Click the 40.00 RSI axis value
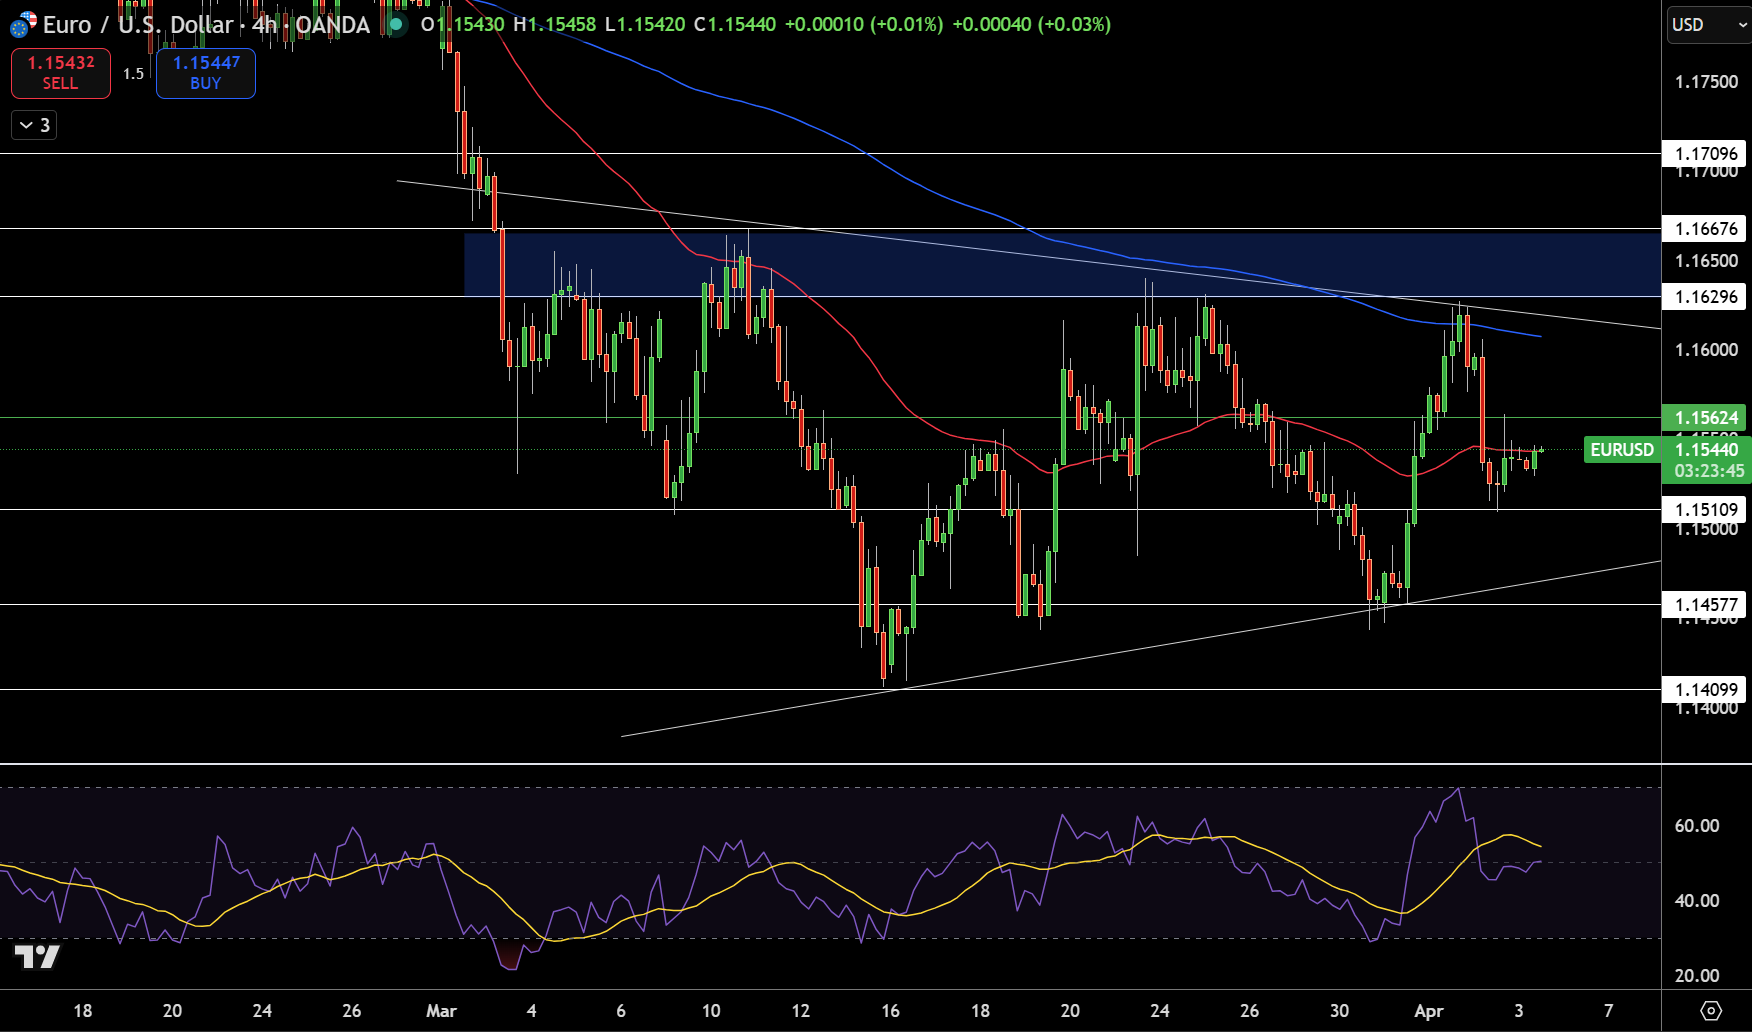1752x1032 pixels. (x=1697, y=901)
